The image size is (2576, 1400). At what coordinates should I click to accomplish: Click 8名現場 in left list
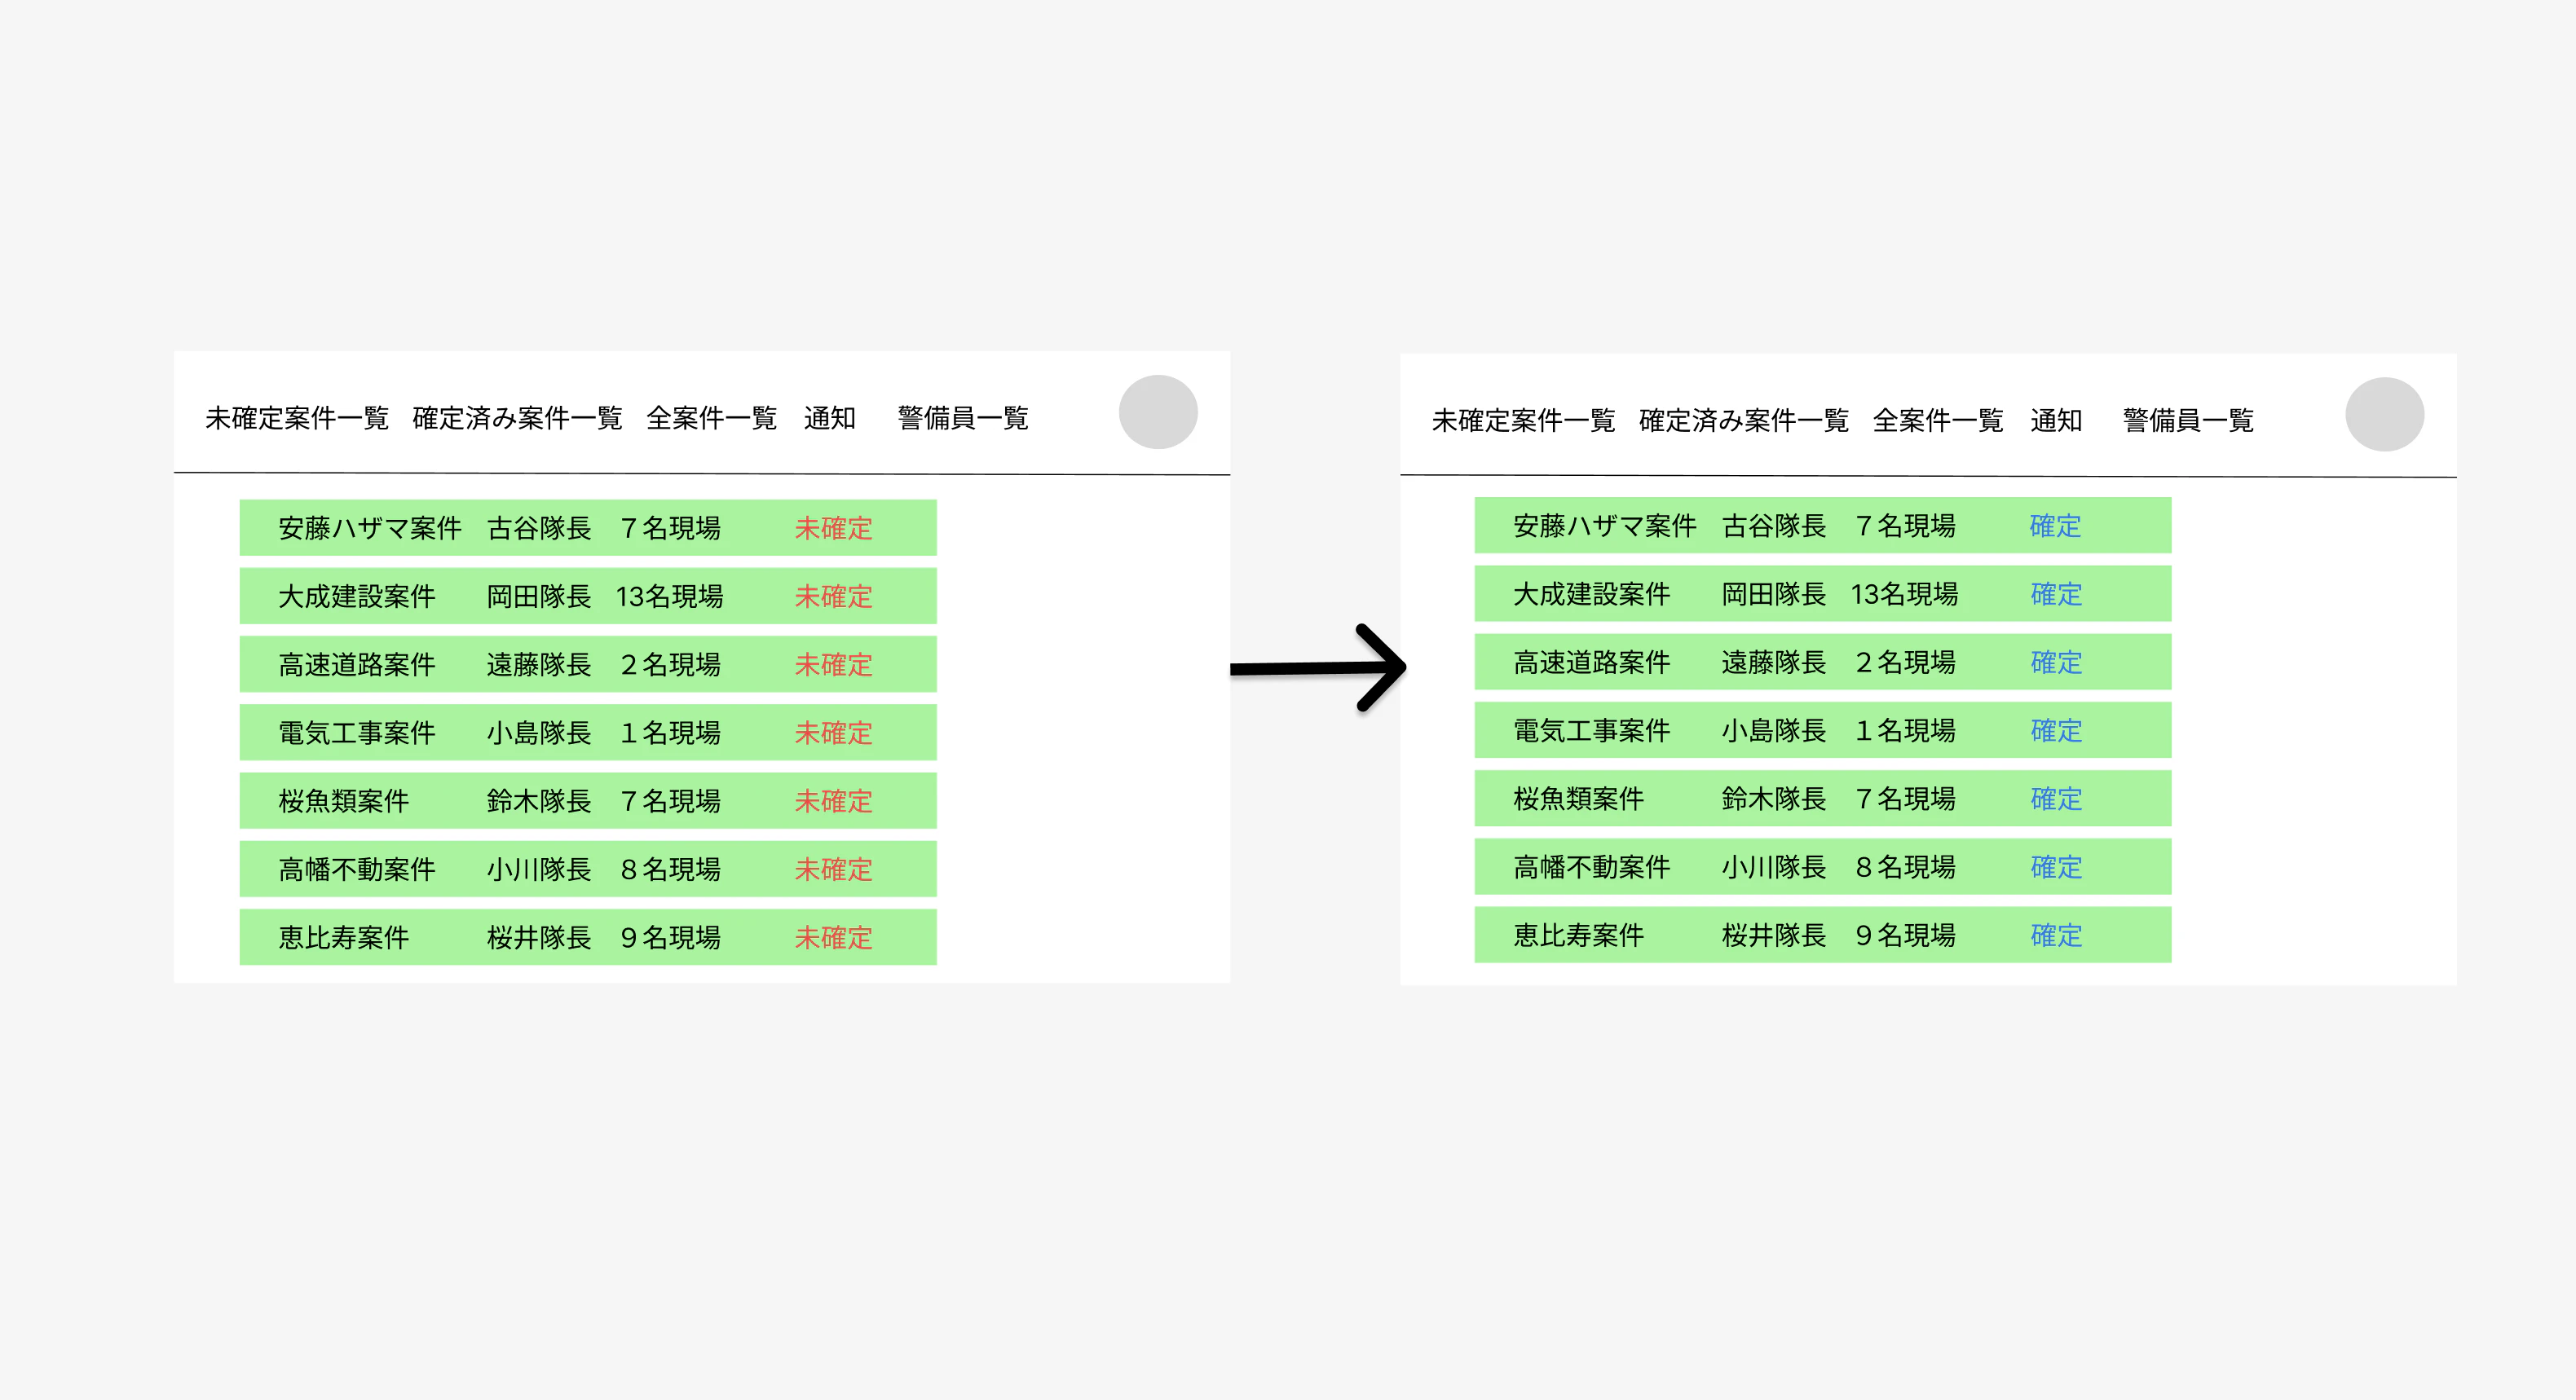pyautogui.click(x=670, y=869)
